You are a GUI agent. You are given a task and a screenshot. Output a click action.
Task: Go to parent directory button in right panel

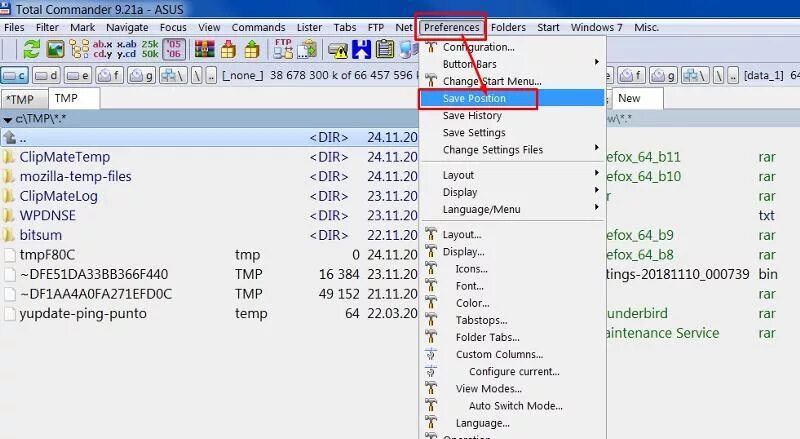[x=733, y=76]
